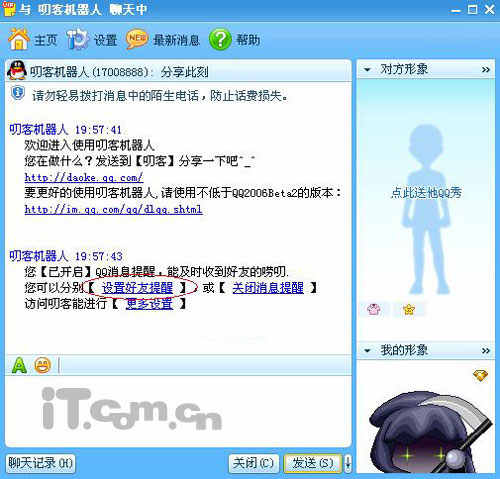This screenshot has width=500, height=479.
Task: Open the send options arrow beside 发送
Action: click(348, 463)
